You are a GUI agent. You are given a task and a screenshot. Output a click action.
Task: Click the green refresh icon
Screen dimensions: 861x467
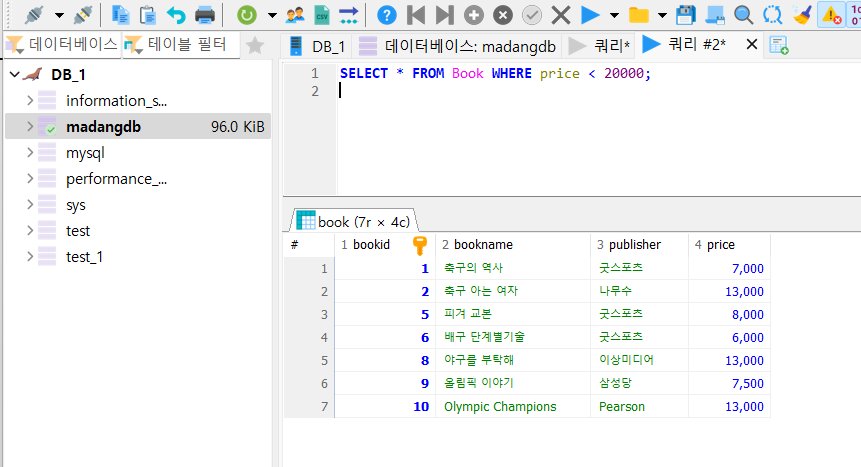247,15
